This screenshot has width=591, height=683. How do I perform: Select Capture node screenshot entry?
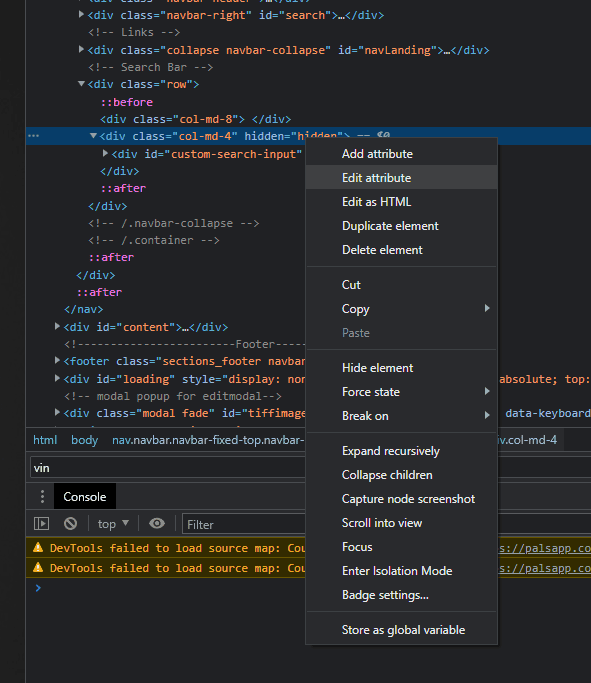tap(401, 499)
